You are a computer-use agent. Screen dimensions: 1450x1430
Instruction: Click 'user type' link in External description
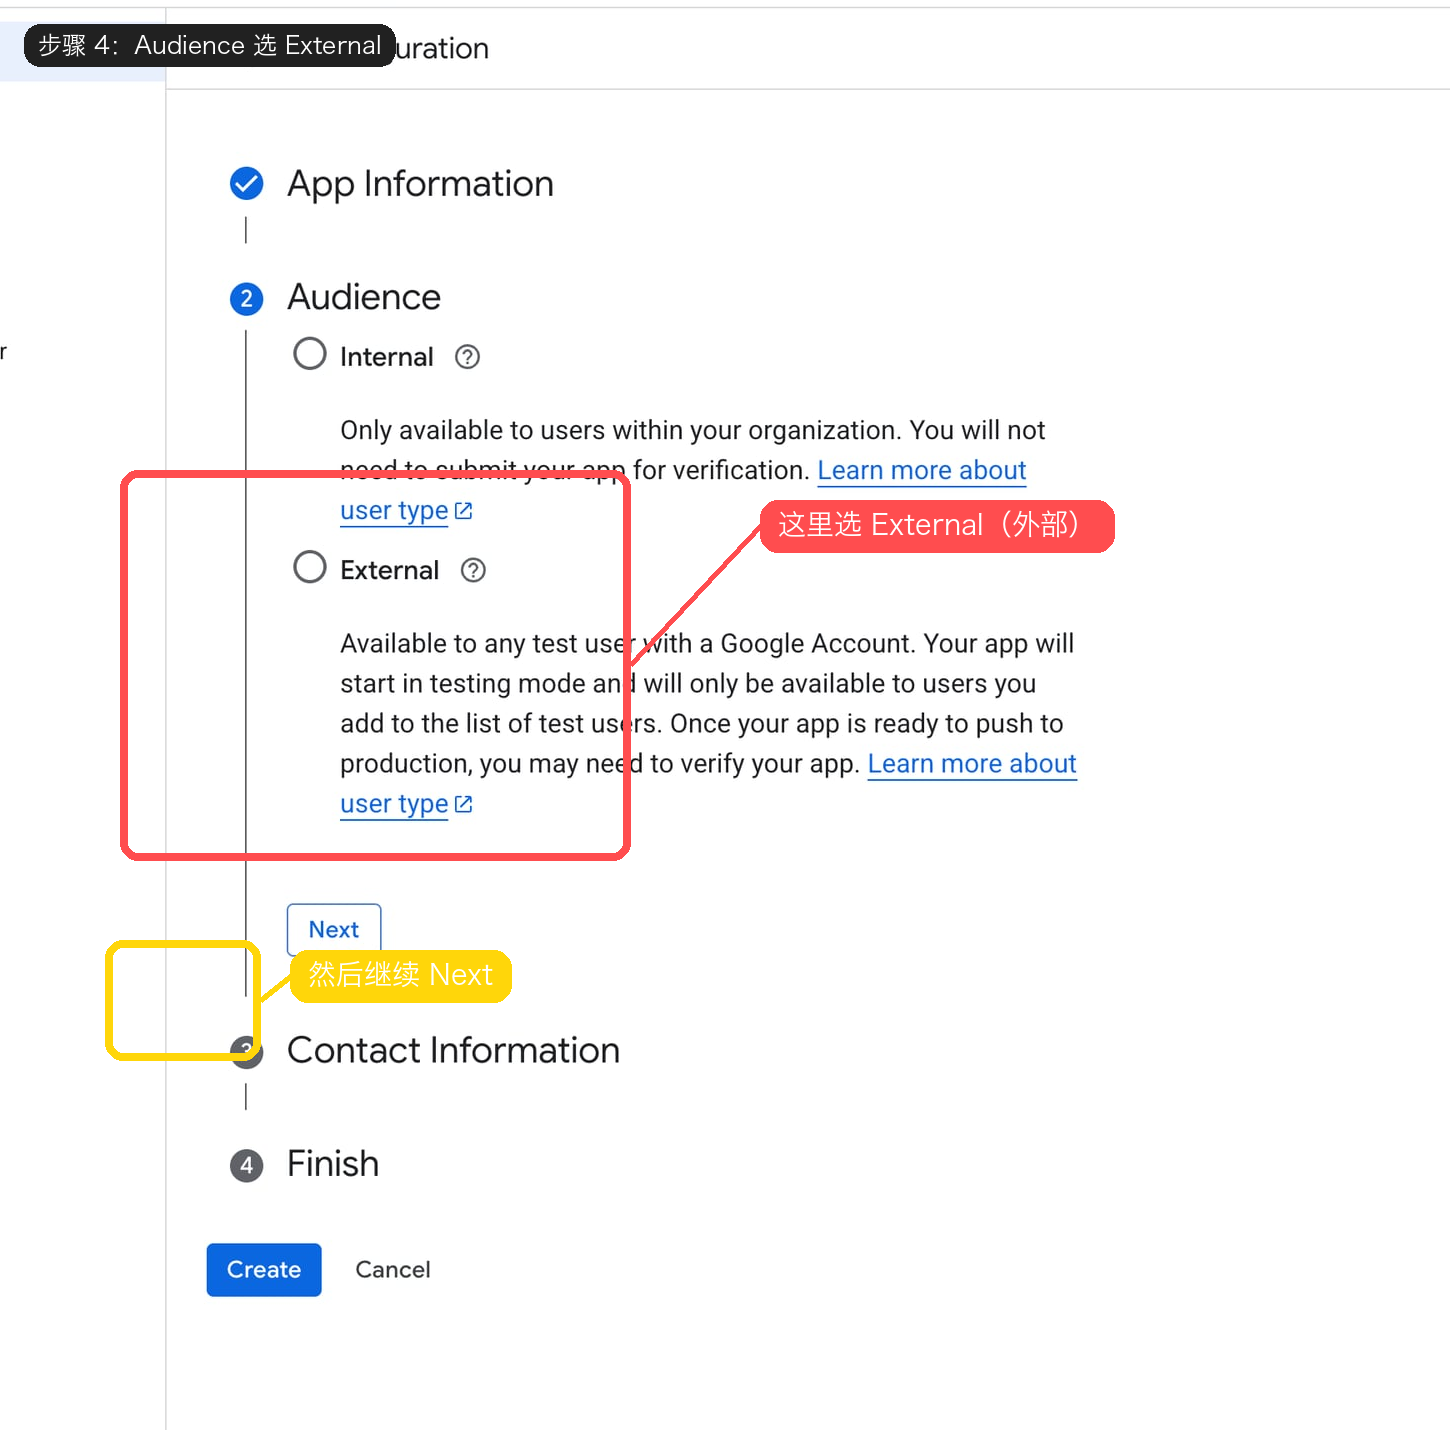[394, 804]
